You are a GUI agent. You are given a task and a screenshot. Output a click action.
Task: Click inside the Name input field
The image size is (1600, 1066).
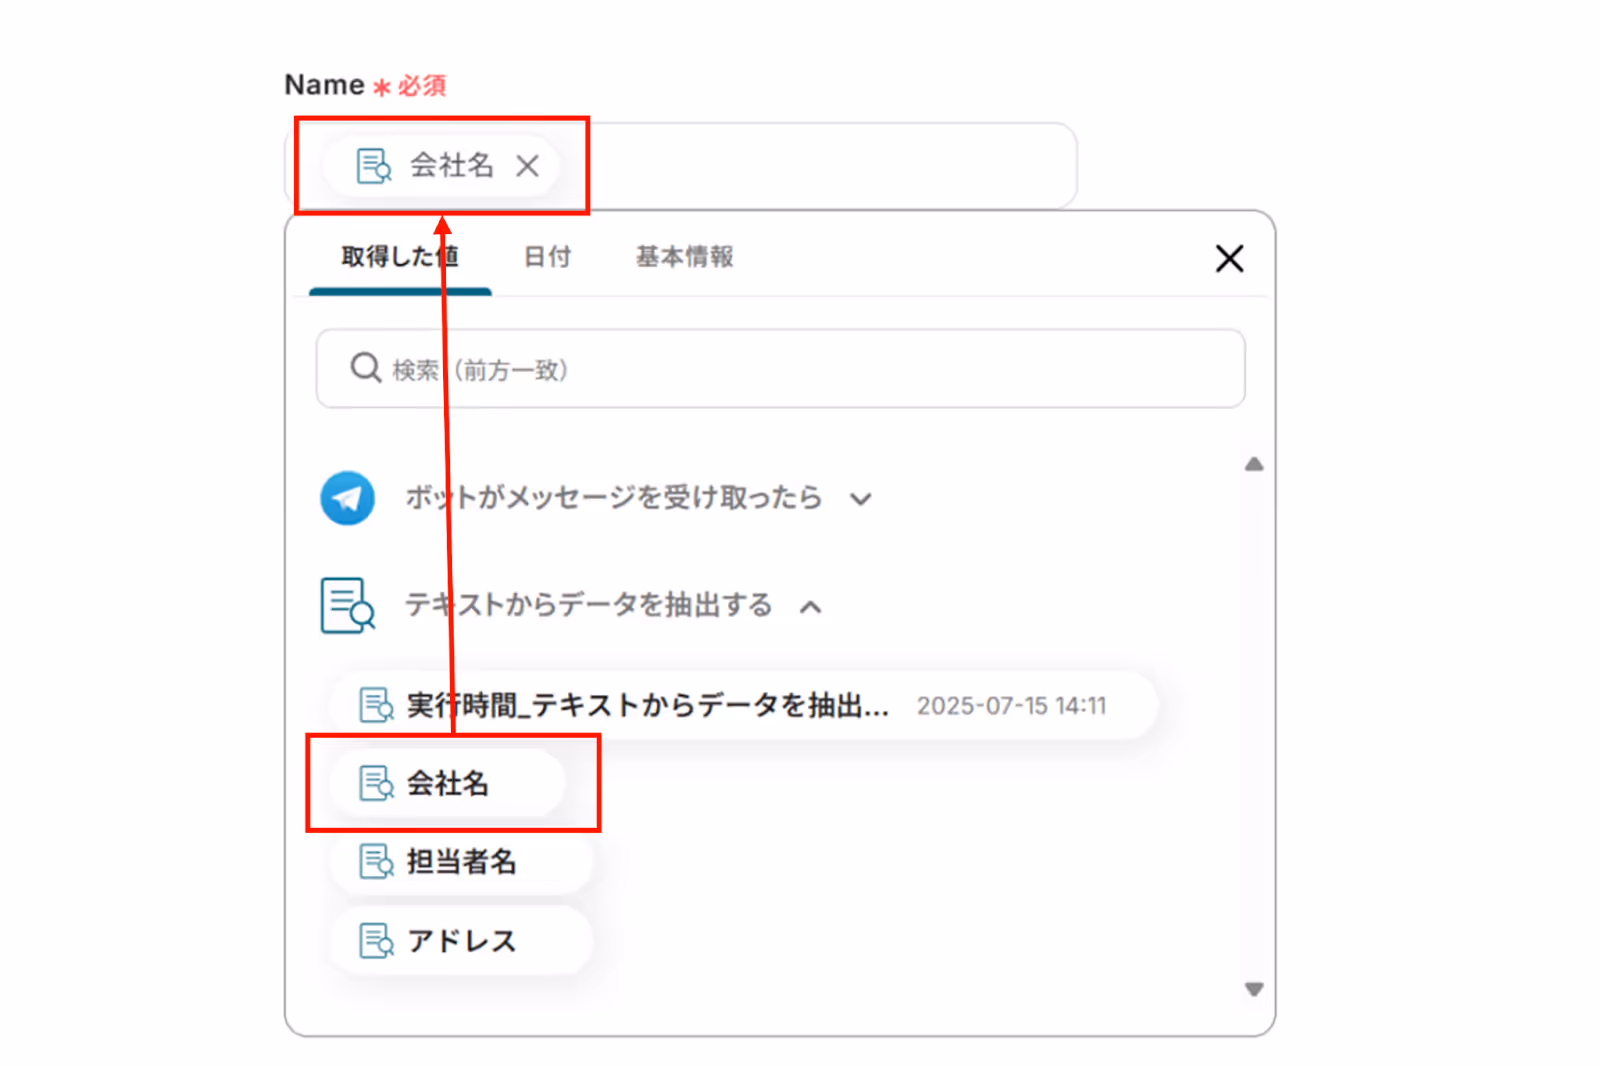(682, 166)
